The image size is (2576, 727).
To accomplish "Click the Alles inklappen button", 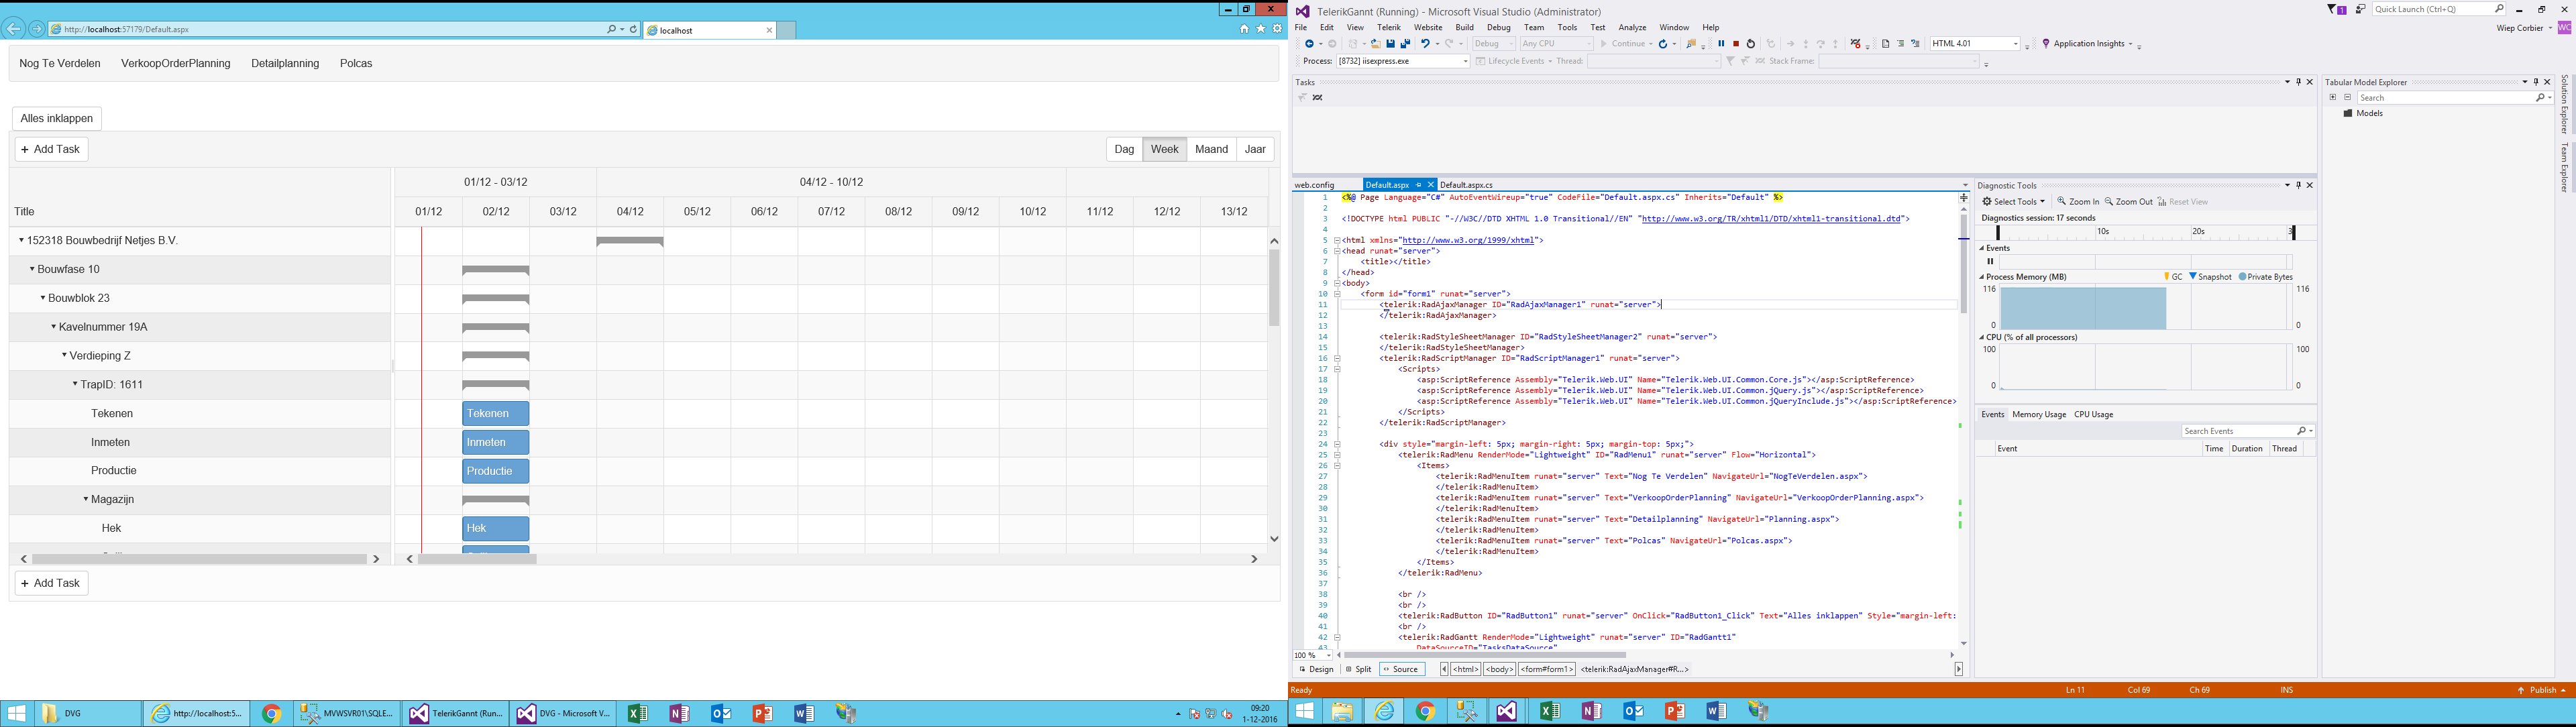I will [57, 118].
